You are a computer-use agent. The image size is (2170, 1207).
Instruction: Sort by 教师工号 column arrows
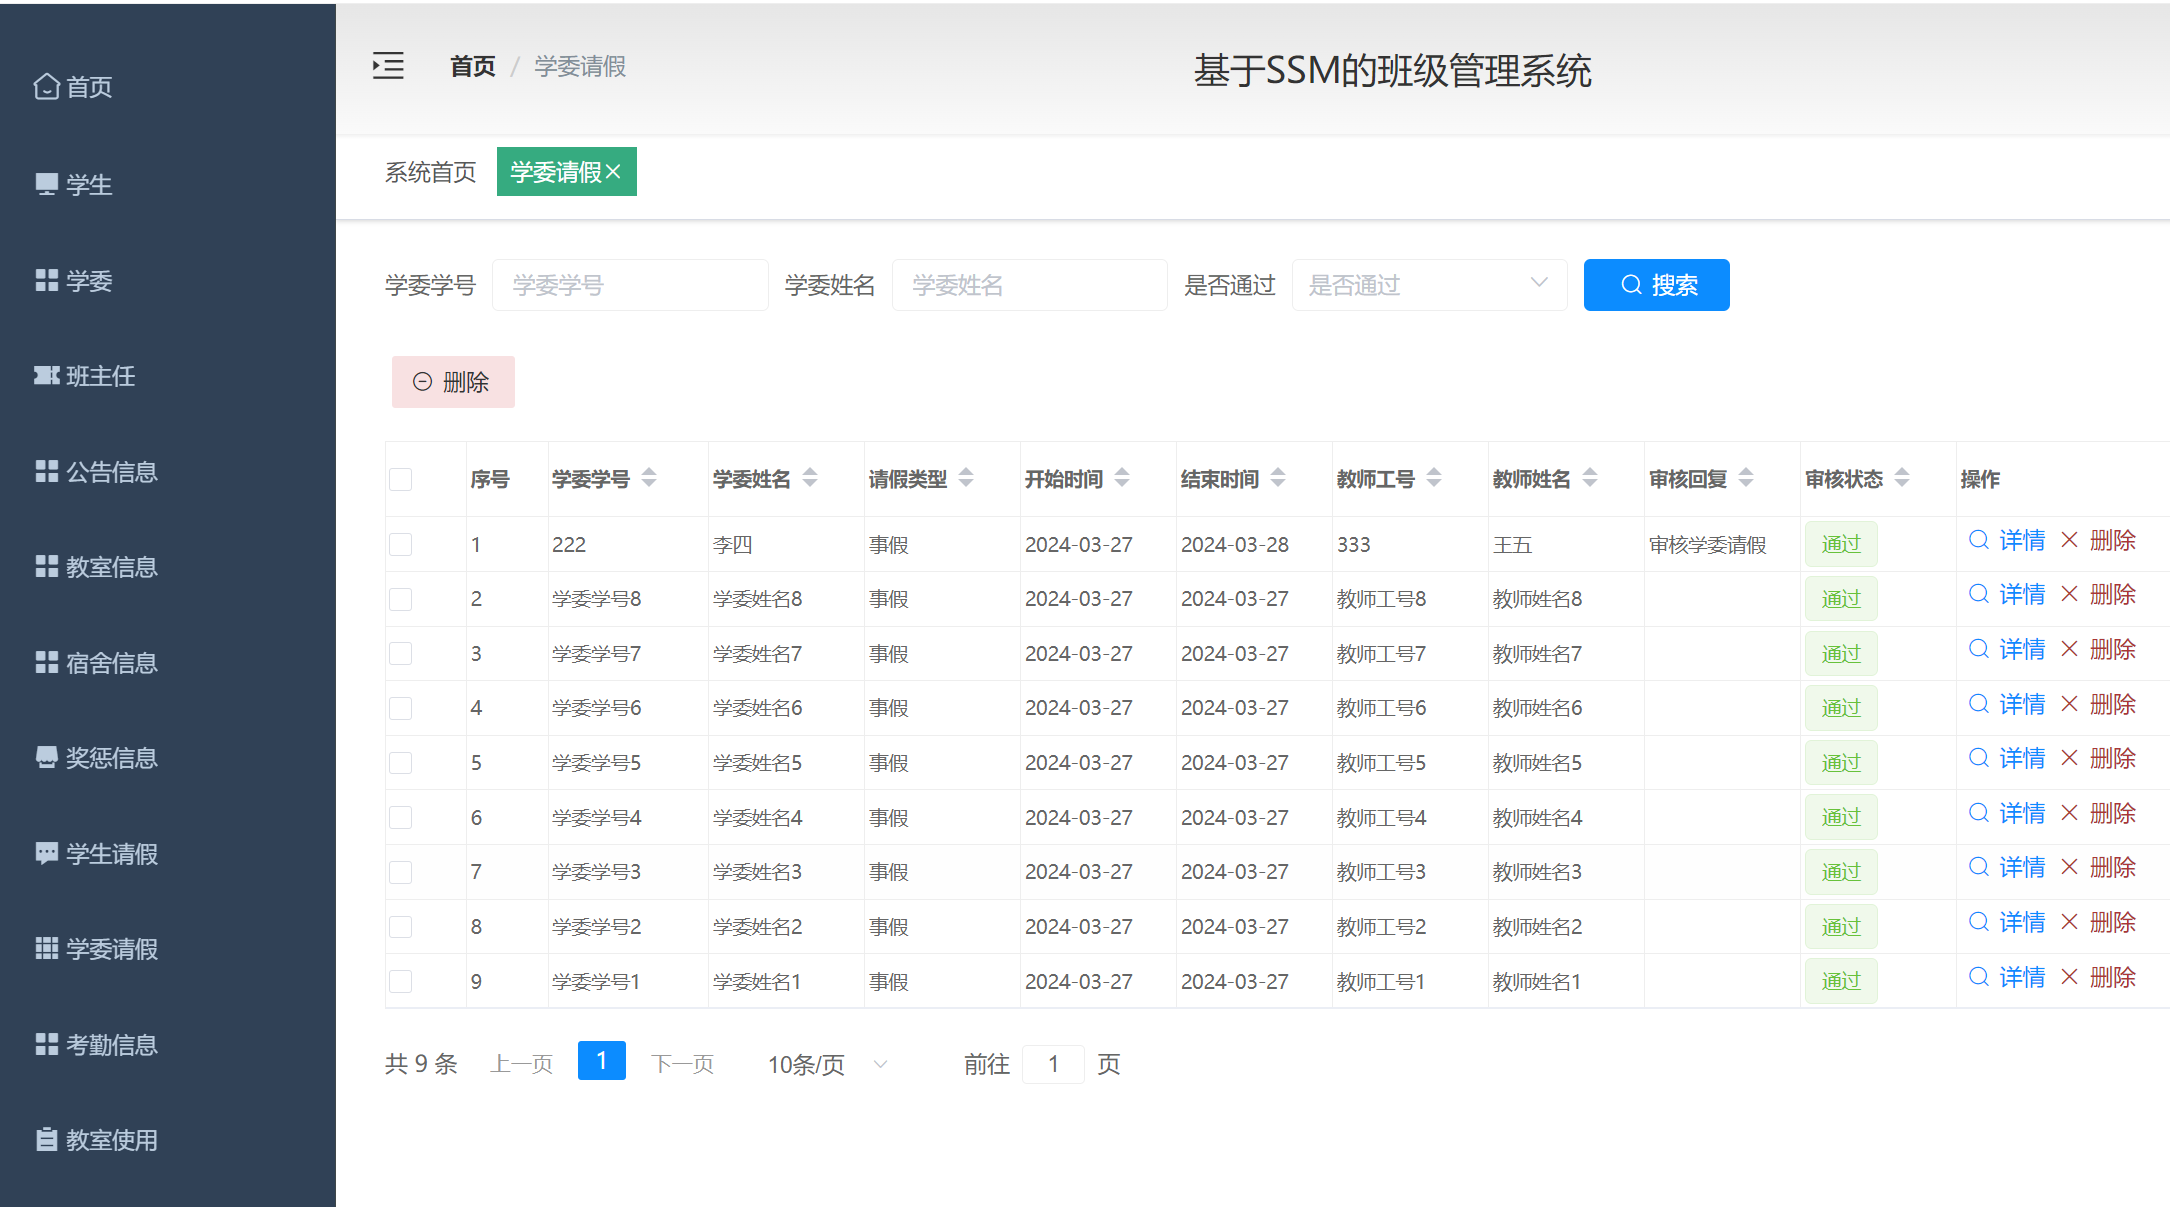click(1434, 478)
